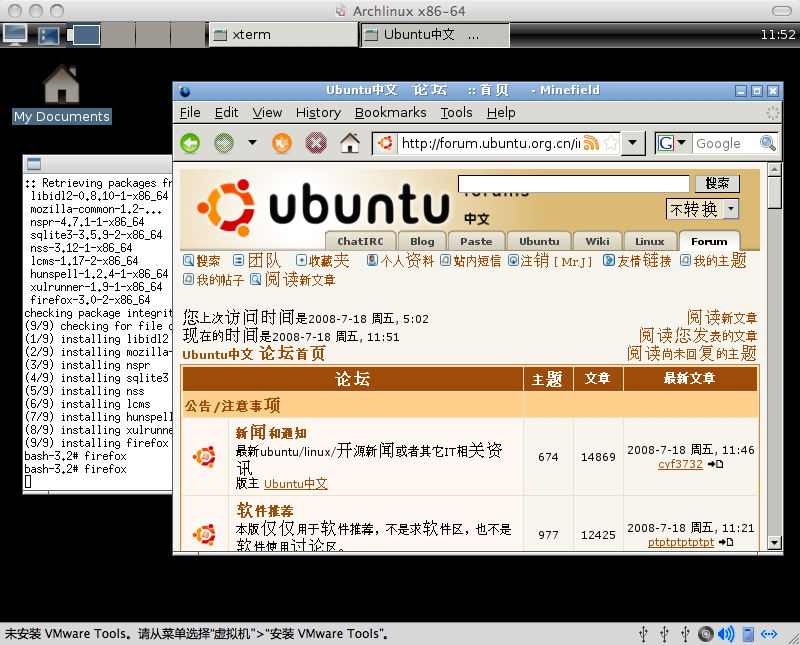Open the Tools menu
This screenshot has height=645, width=800.
(457, 112)
